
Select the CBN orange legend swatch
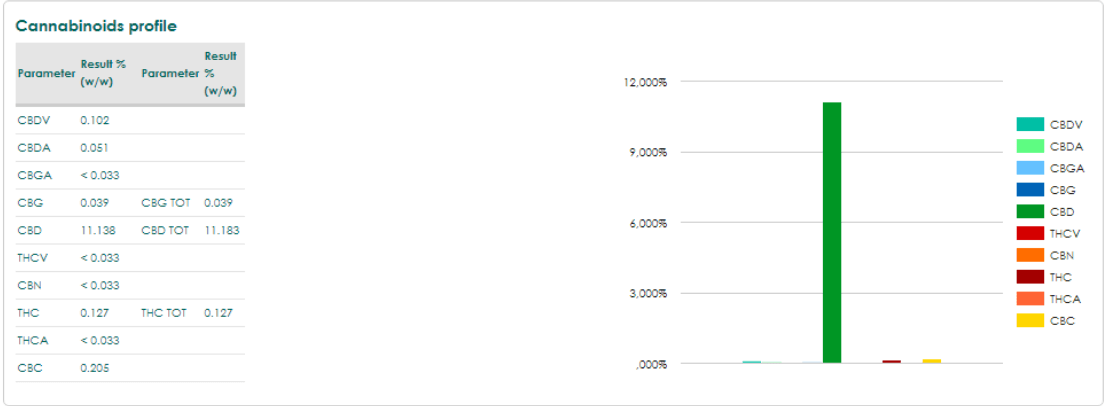tap(1030, 255)
